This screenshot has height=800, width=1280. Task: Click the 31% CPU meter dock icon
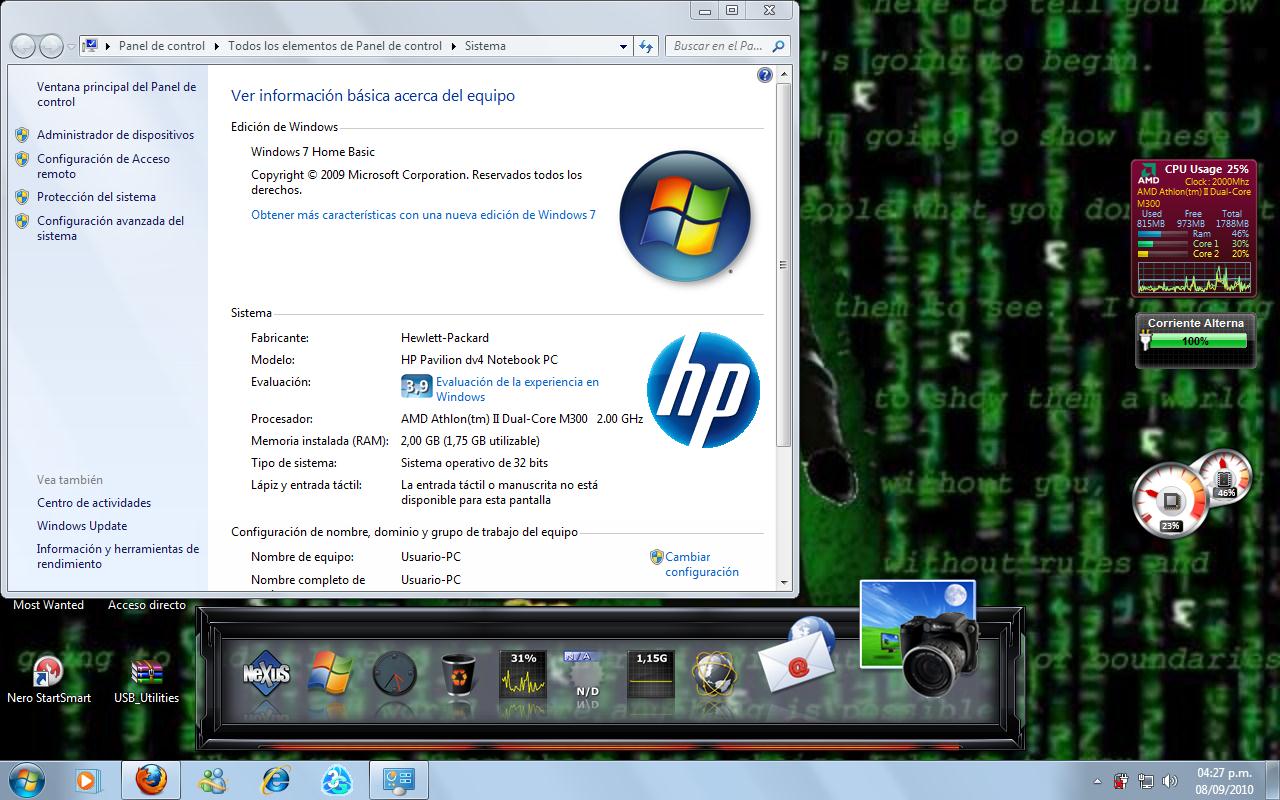pyautogui.click(x=523, y=673)
